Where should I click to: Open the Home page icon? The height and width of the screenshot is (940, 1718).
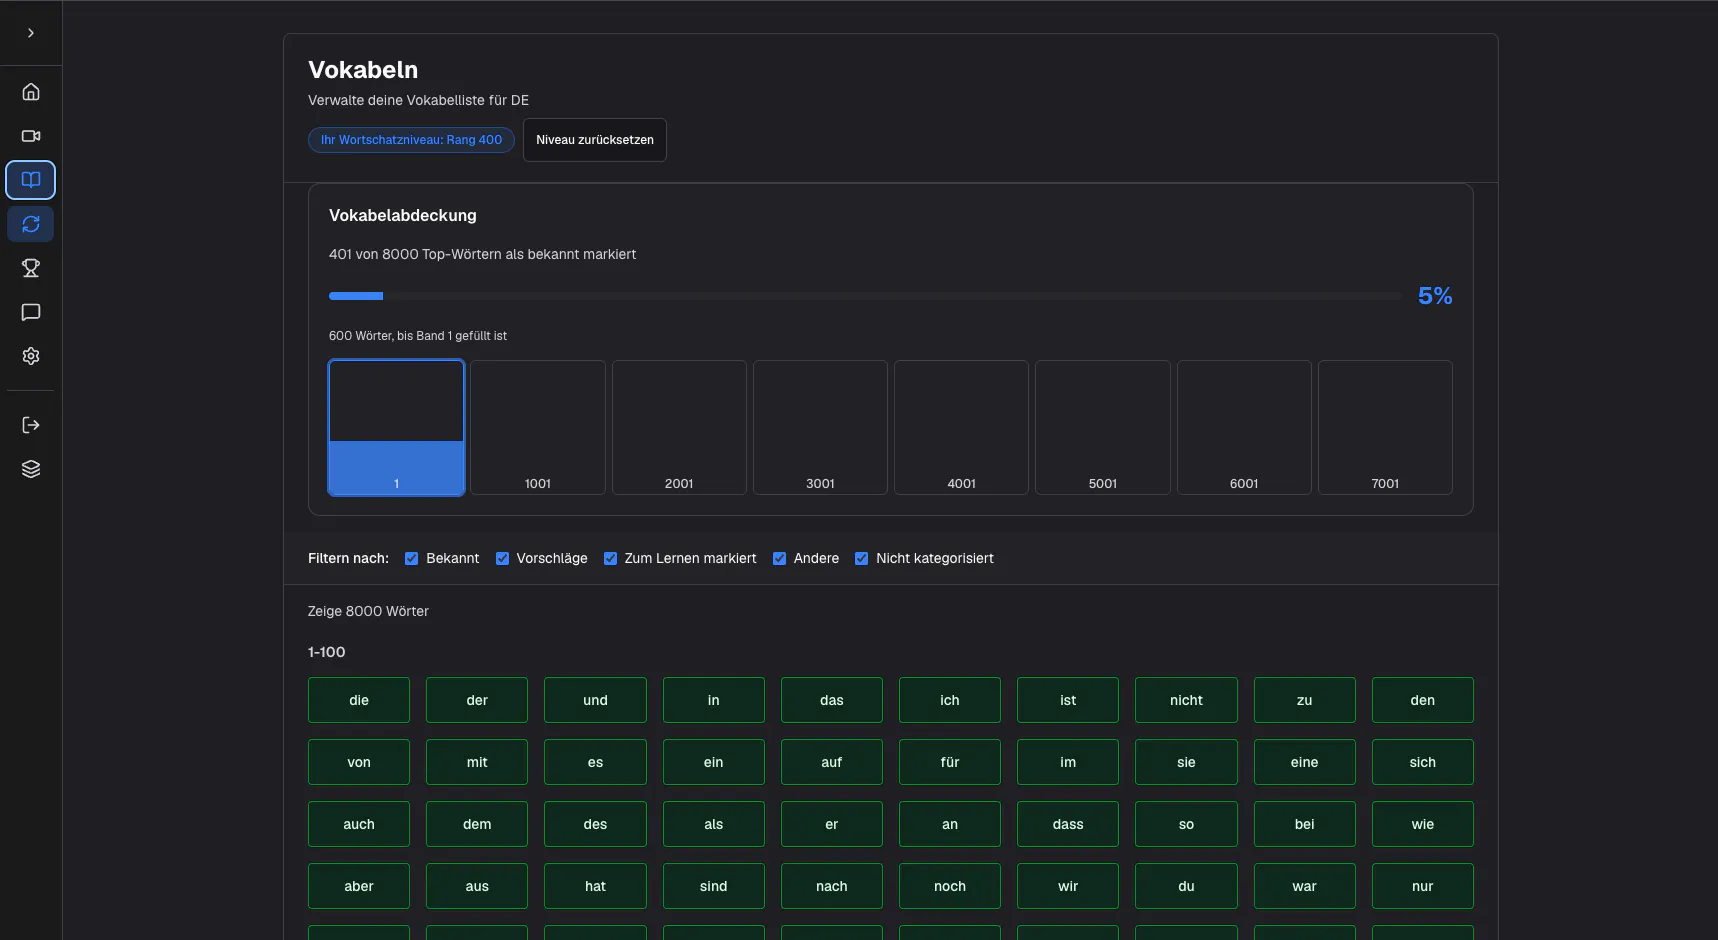[x=31, y=92]
